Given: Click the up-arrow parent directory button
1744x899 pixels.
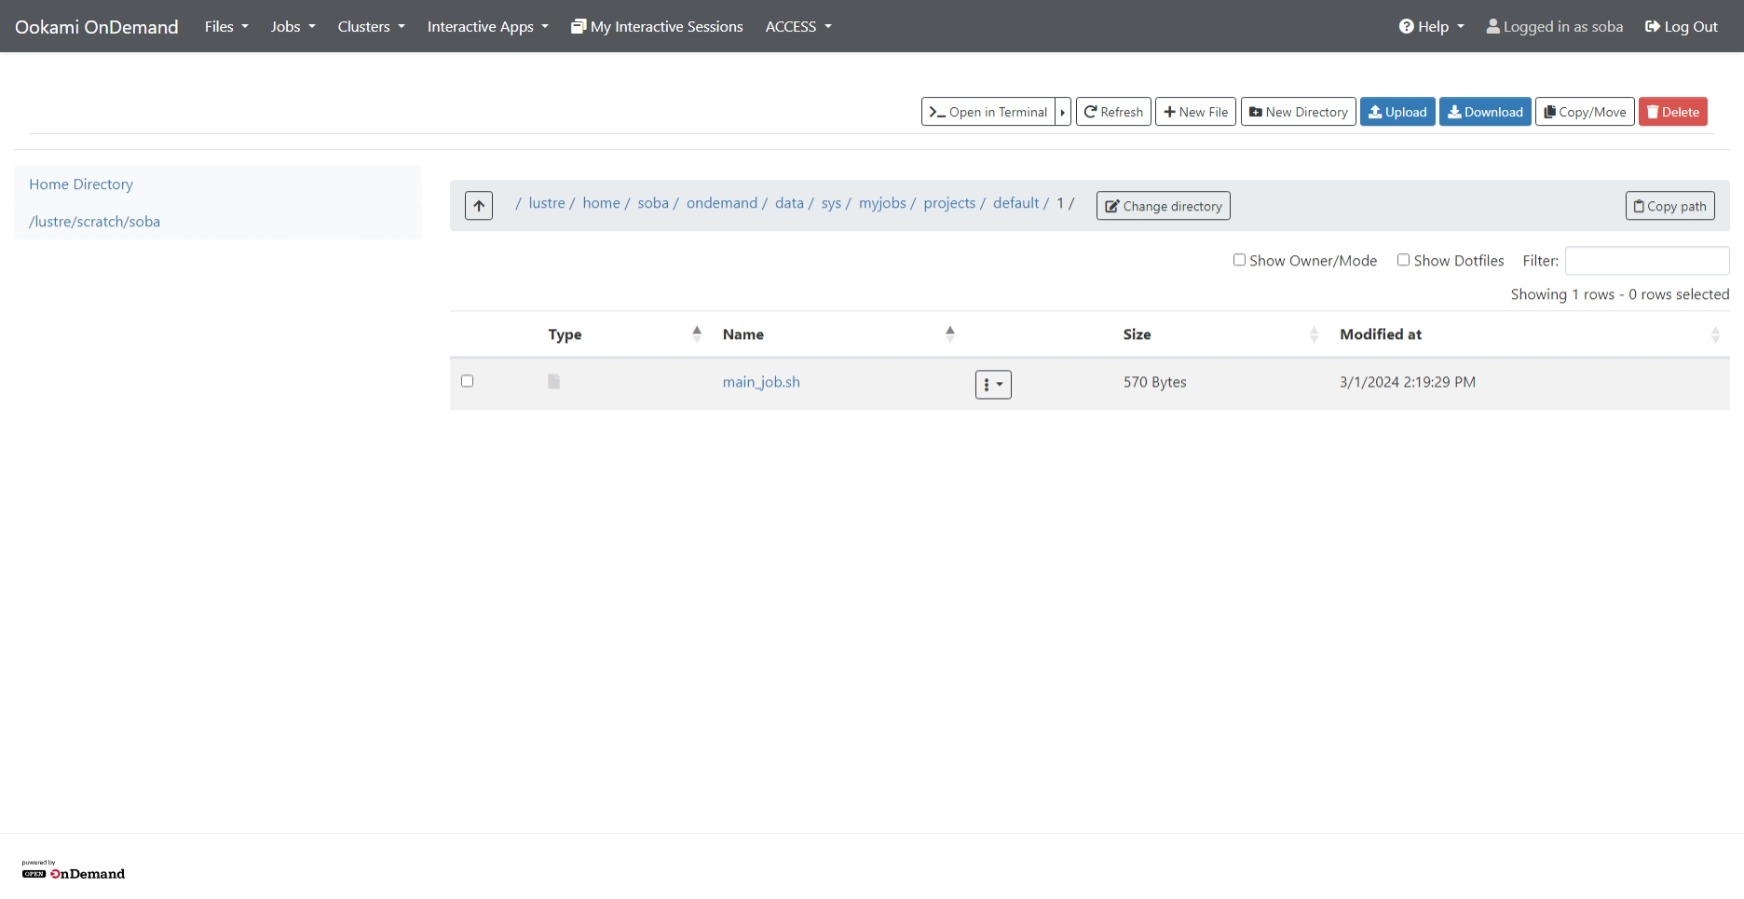Looking at the screenshot, I should click(x=478, y=206).
